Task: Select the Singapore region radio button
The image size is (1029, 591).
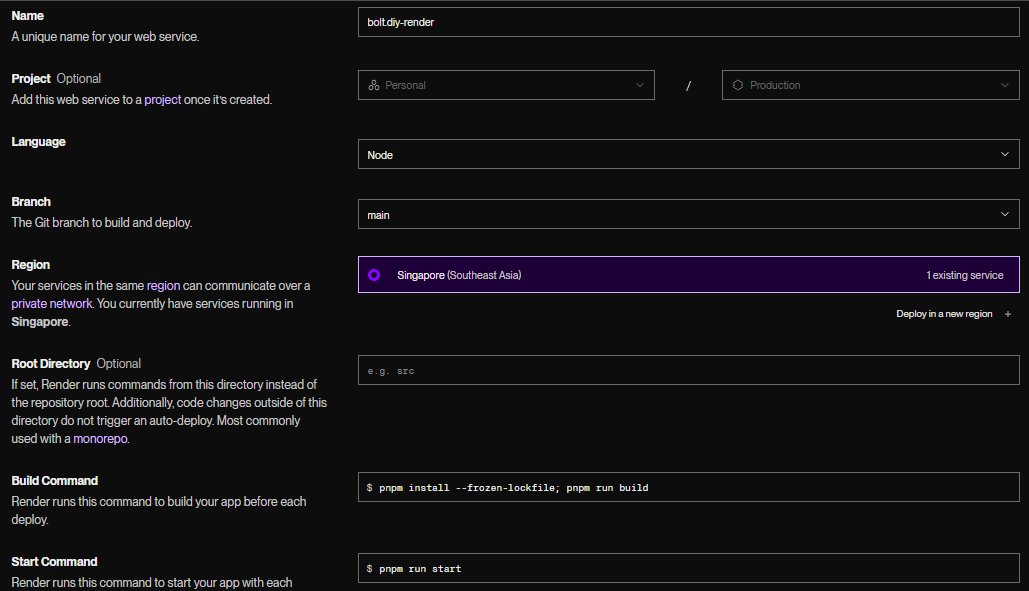Action: pyautogui.click(x=374, y=275)
